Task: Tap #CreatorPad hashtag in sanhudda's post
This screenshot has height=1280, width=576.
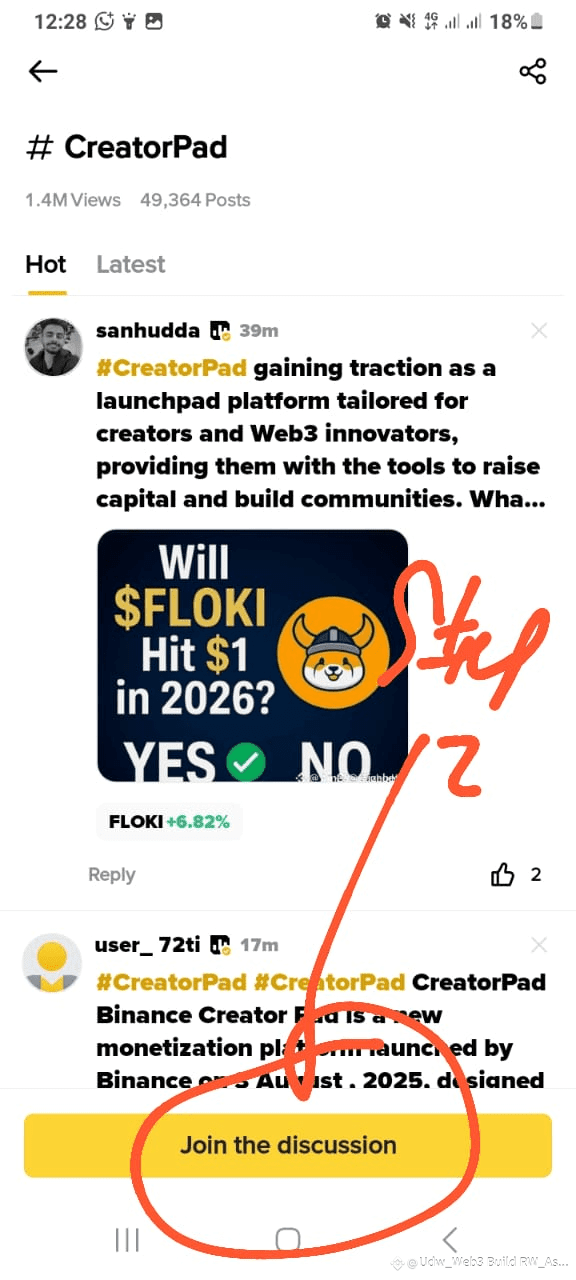Action: [171, 368]
